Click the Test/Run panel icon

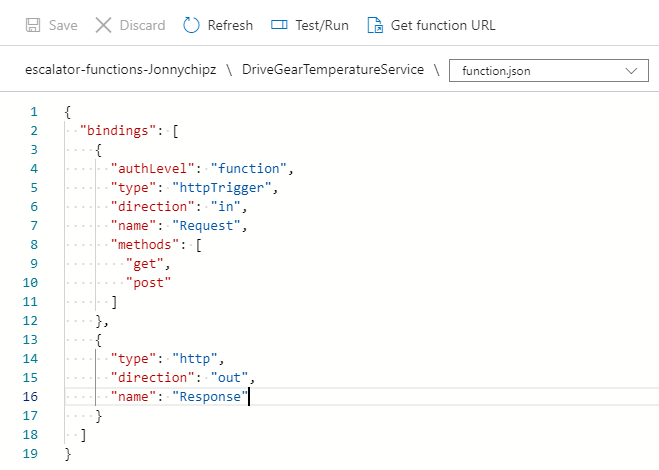tap(280, 25)
